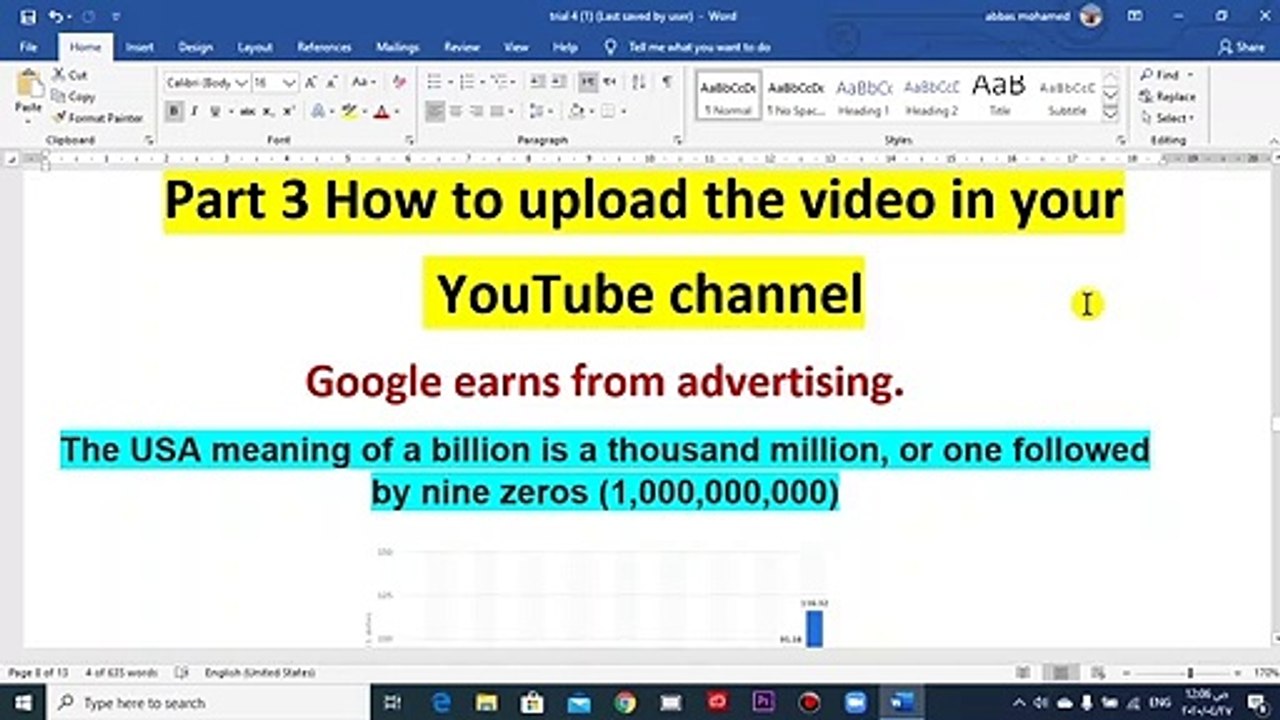The image size is (1280, 720).
Task: Show or hide paragraph marks
Action: click(x=667, y=82)
